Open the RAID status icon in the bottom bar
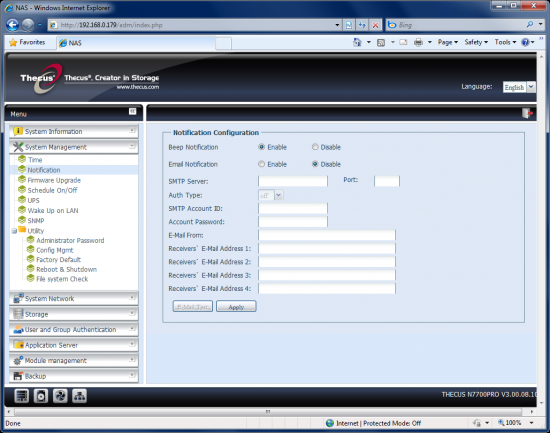 point(21,396)
